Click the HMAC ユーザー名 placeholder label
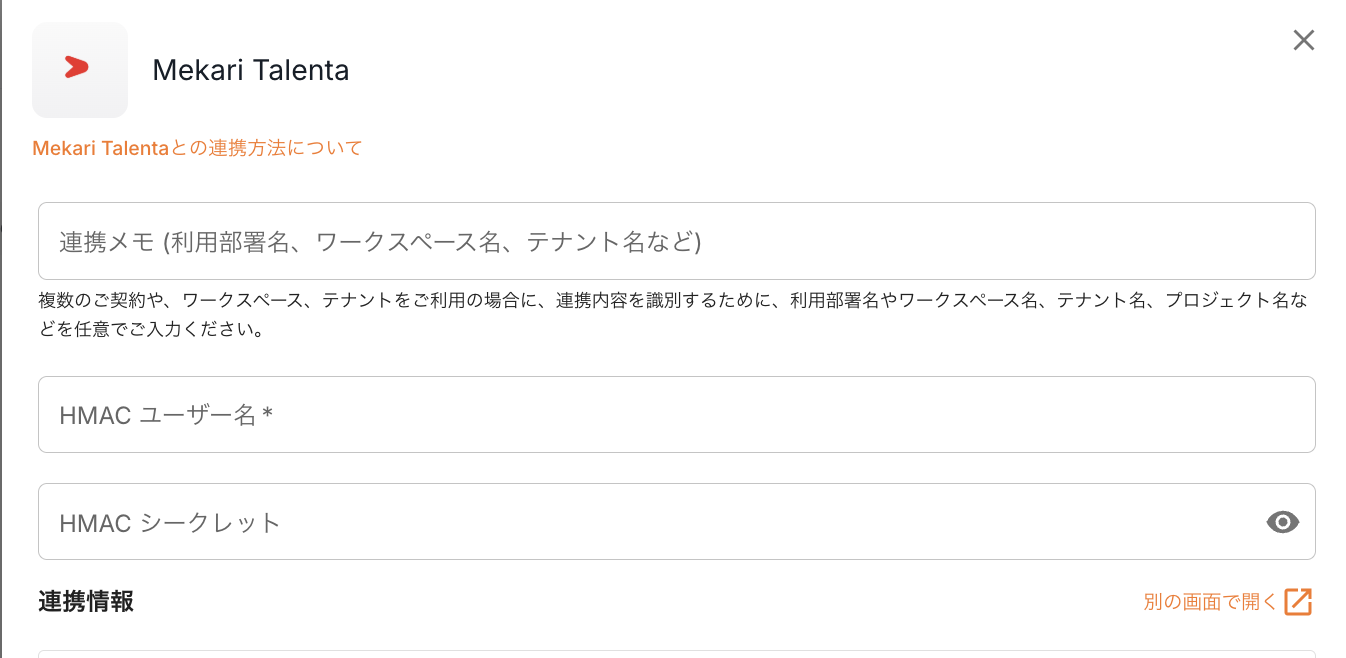 (x=158, y=415)
